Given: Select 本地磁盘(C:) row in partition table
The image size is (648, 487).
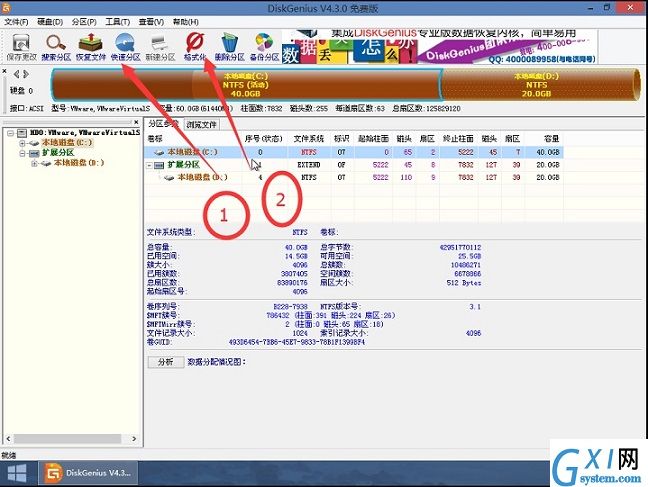Looking at the screenshot, I should 353,152.
